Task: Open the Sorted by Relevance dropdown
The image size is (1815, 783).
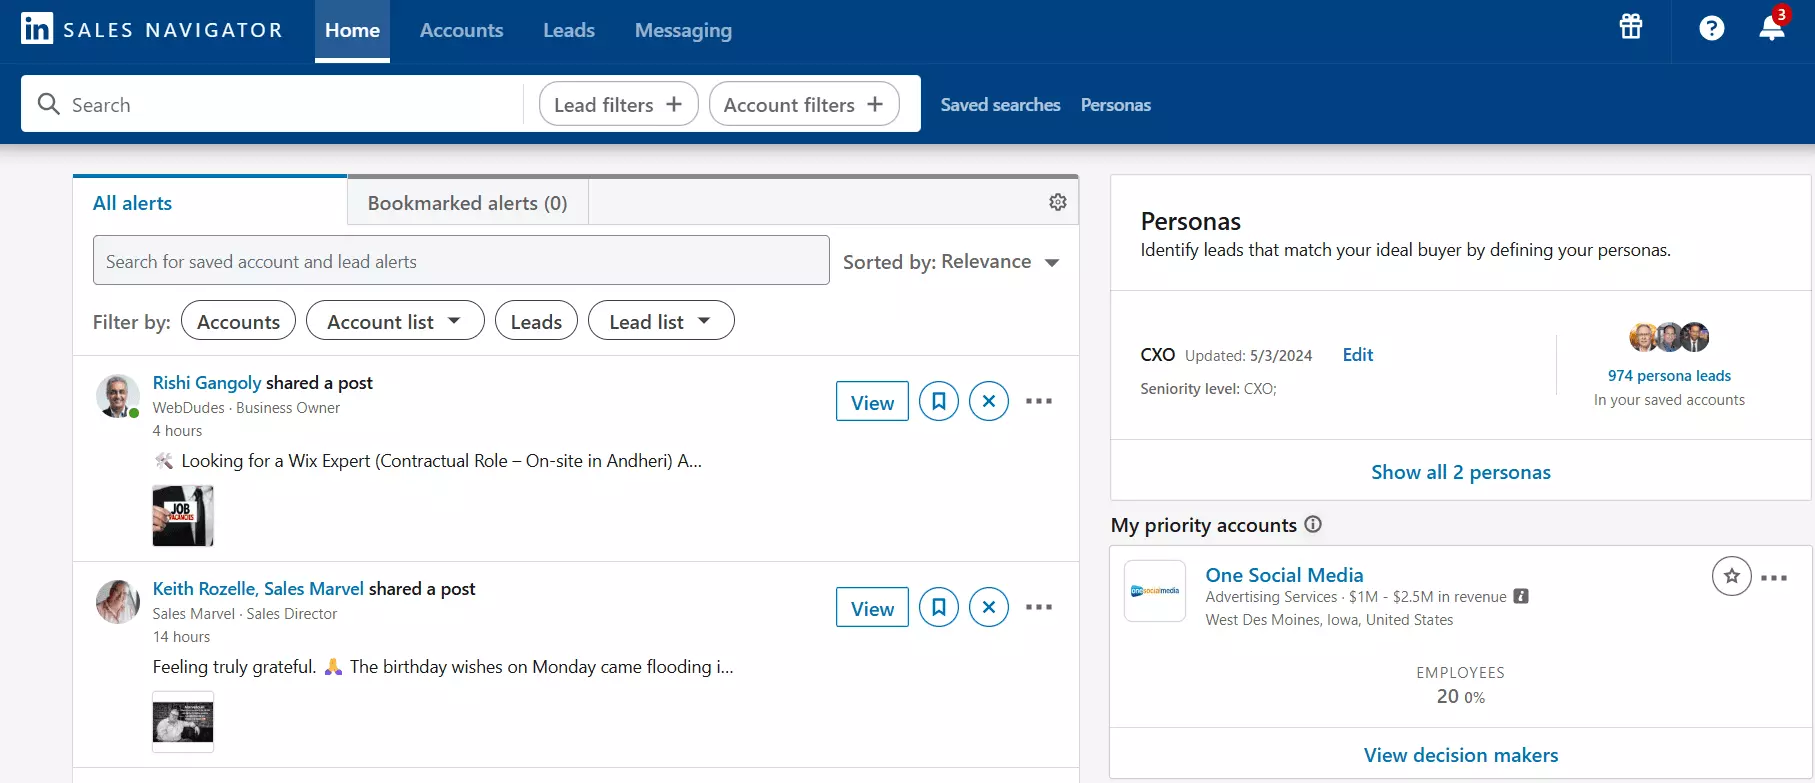Action: tap(951, 261)
